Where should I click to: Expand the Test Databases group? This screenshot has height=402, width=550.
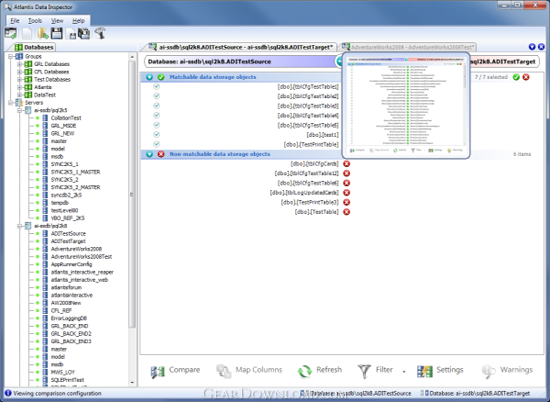[x=20, y=79]
